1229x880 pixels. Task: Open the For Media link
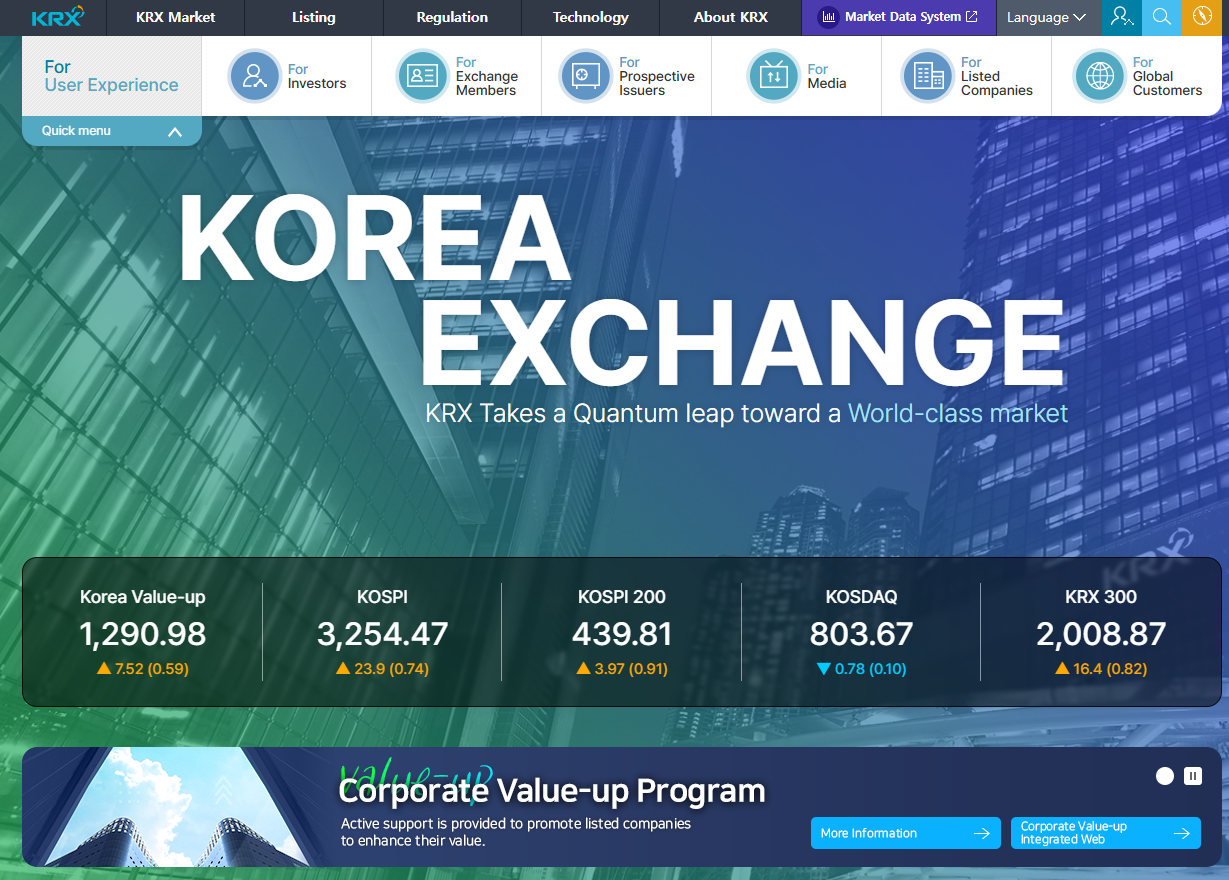coord(827,76)
